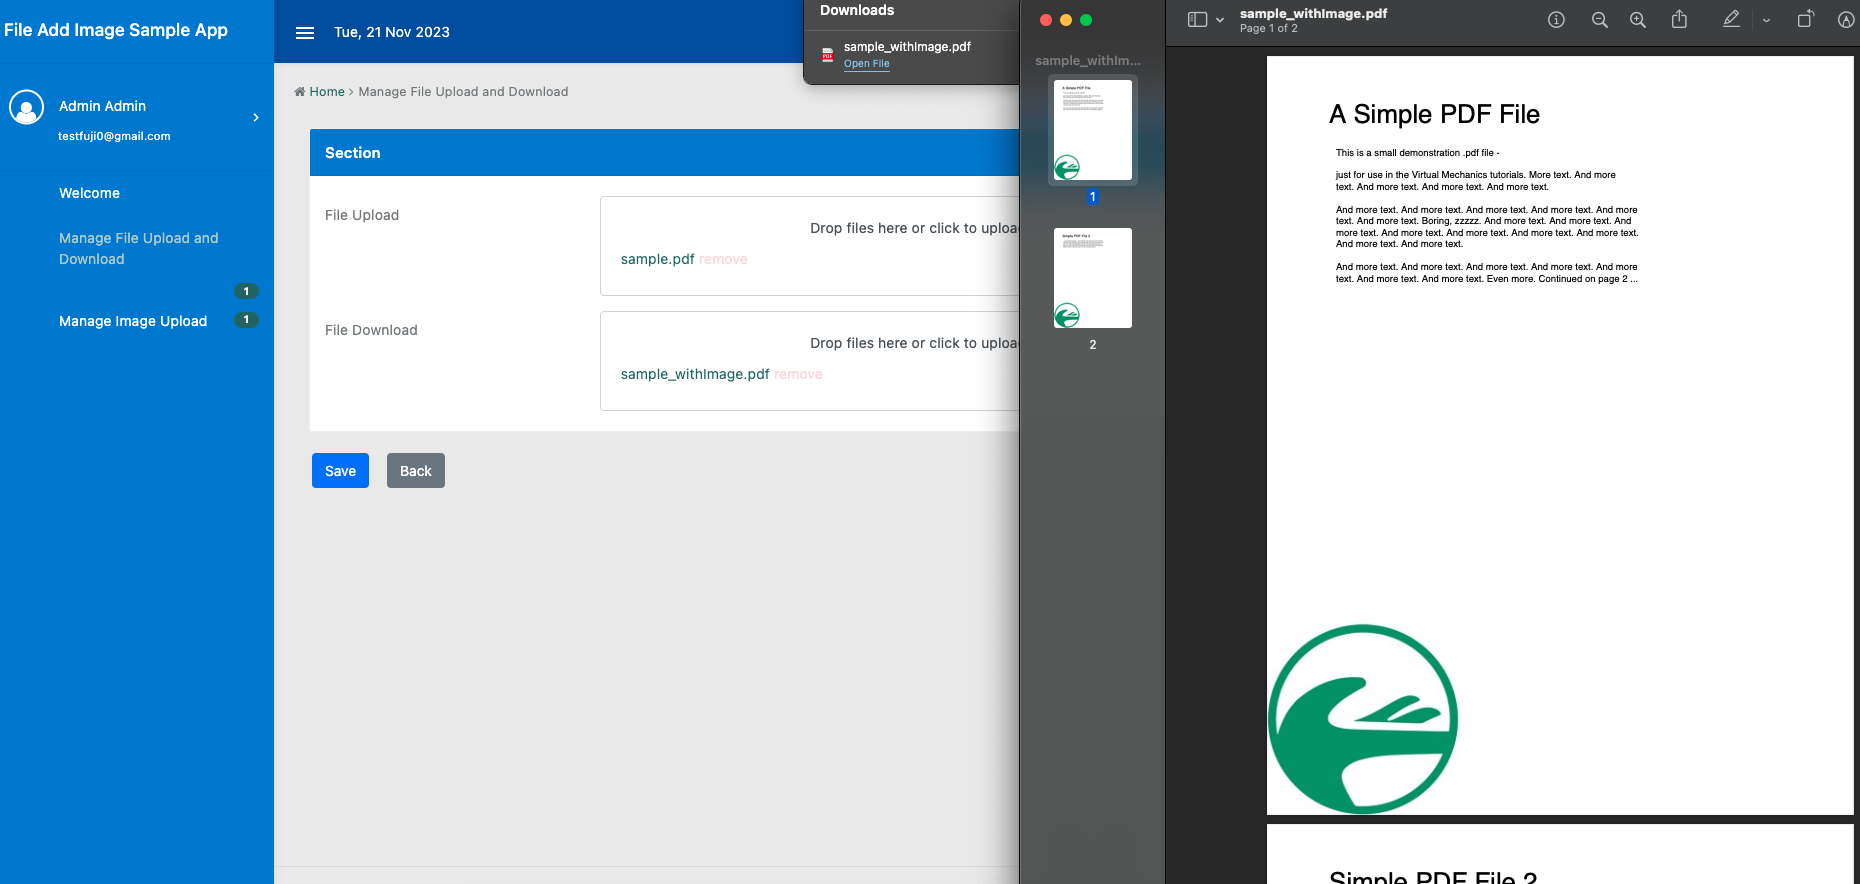
Task: Click the PDF file icon in Downloads
Action: [827, 55]
